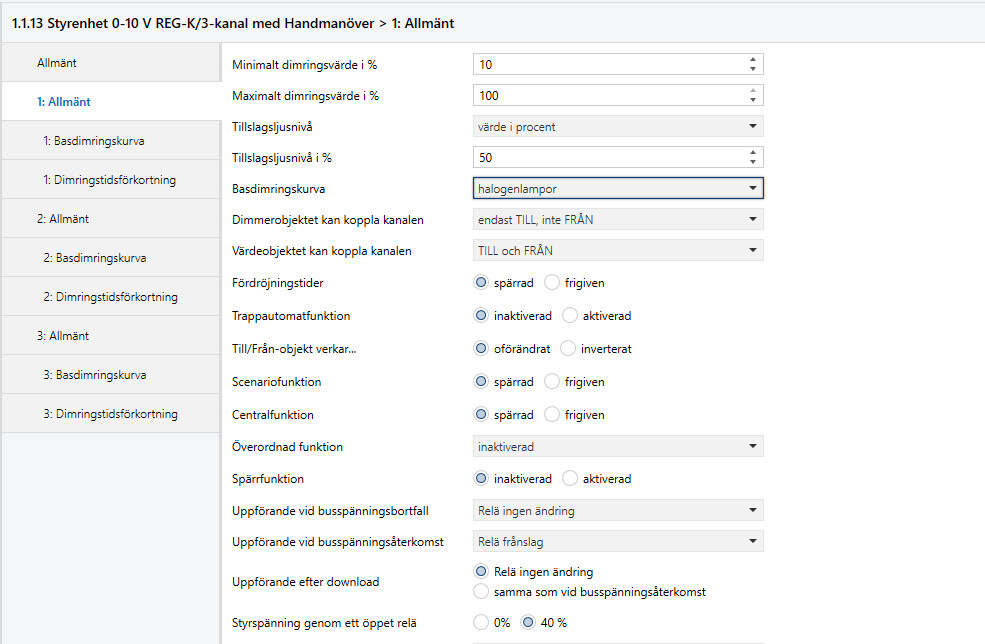Select samma som vid busspänningsåterkomst option

point(482,592)
